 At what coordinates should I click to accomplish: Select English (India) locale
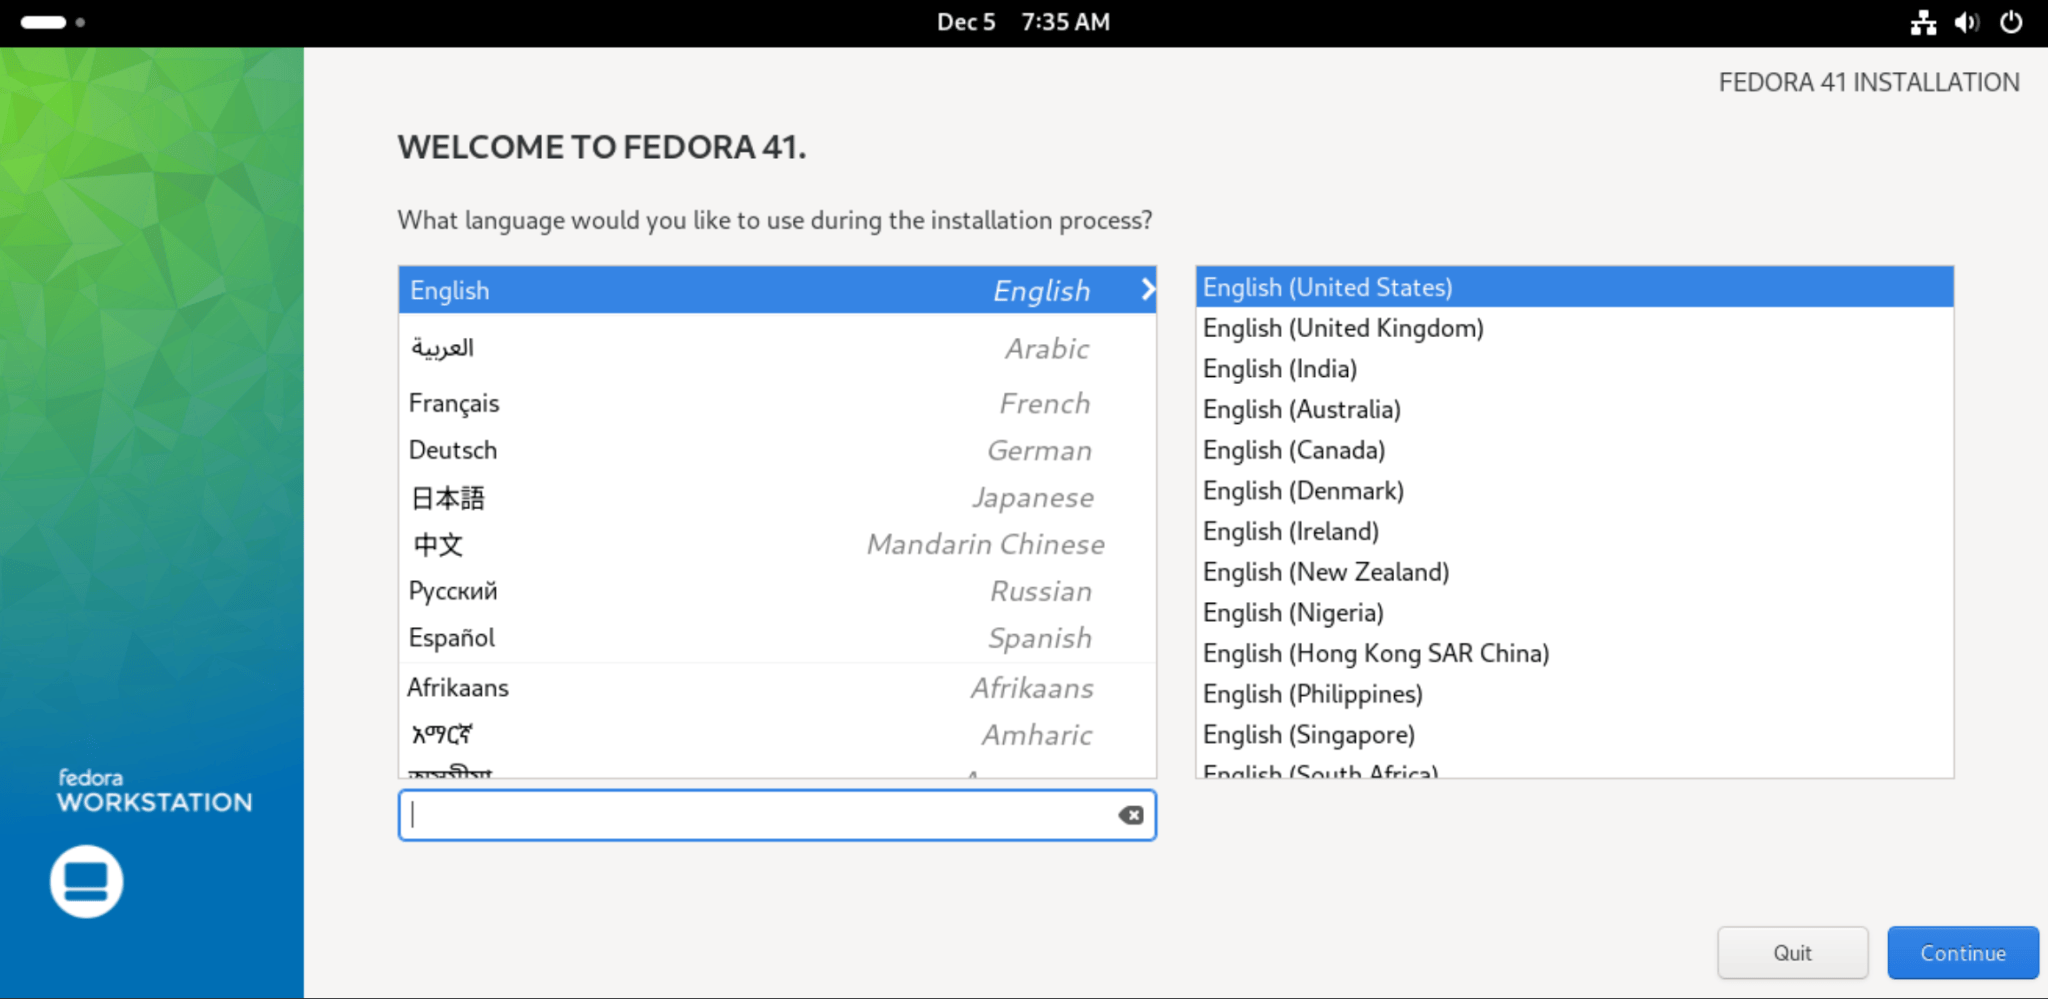pos(1279,368)
